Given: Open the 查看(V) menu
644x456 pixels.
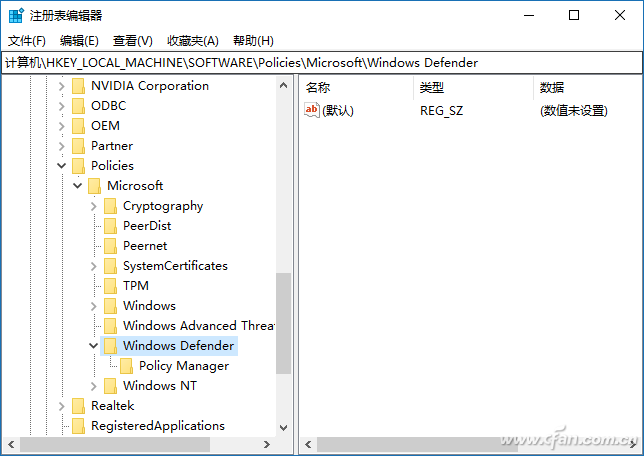Looking at the screenshot, I should [132, 41].
